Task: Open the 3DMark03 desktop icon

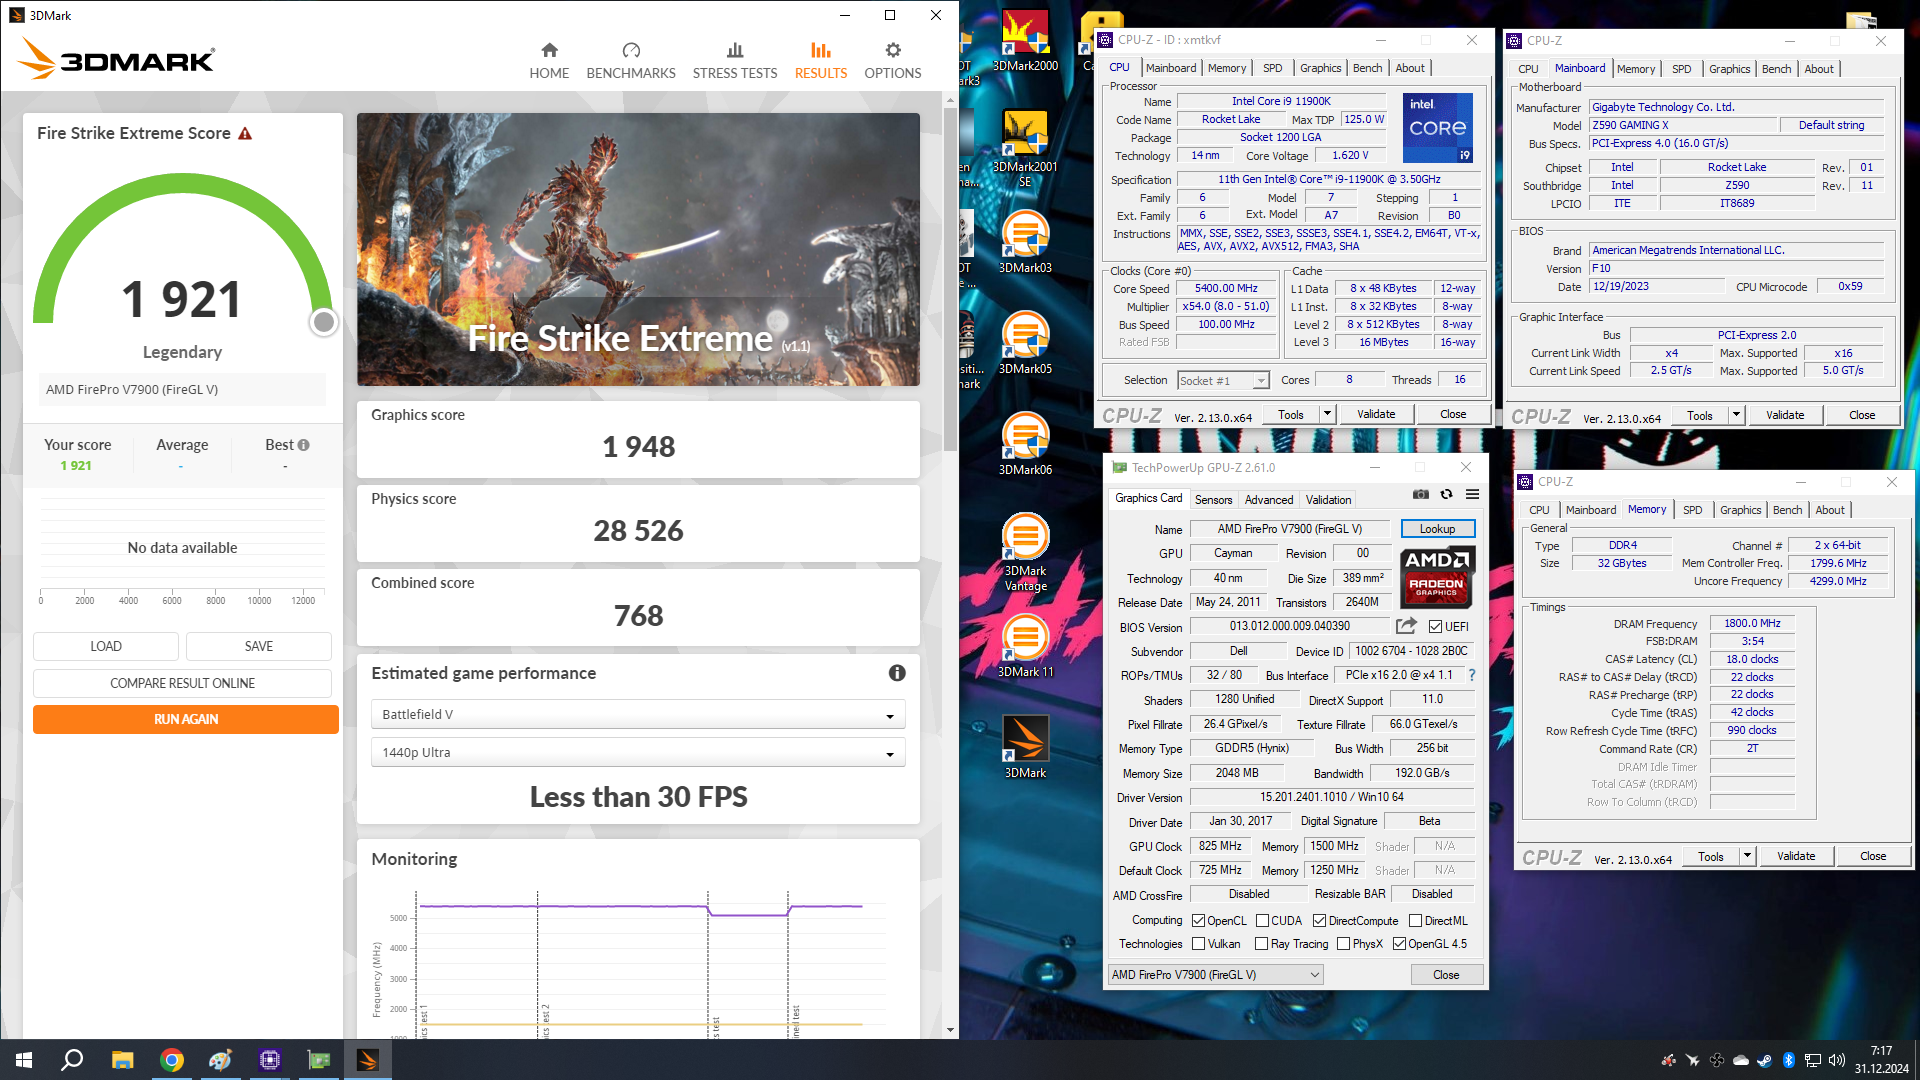Action: [1025, 241]
